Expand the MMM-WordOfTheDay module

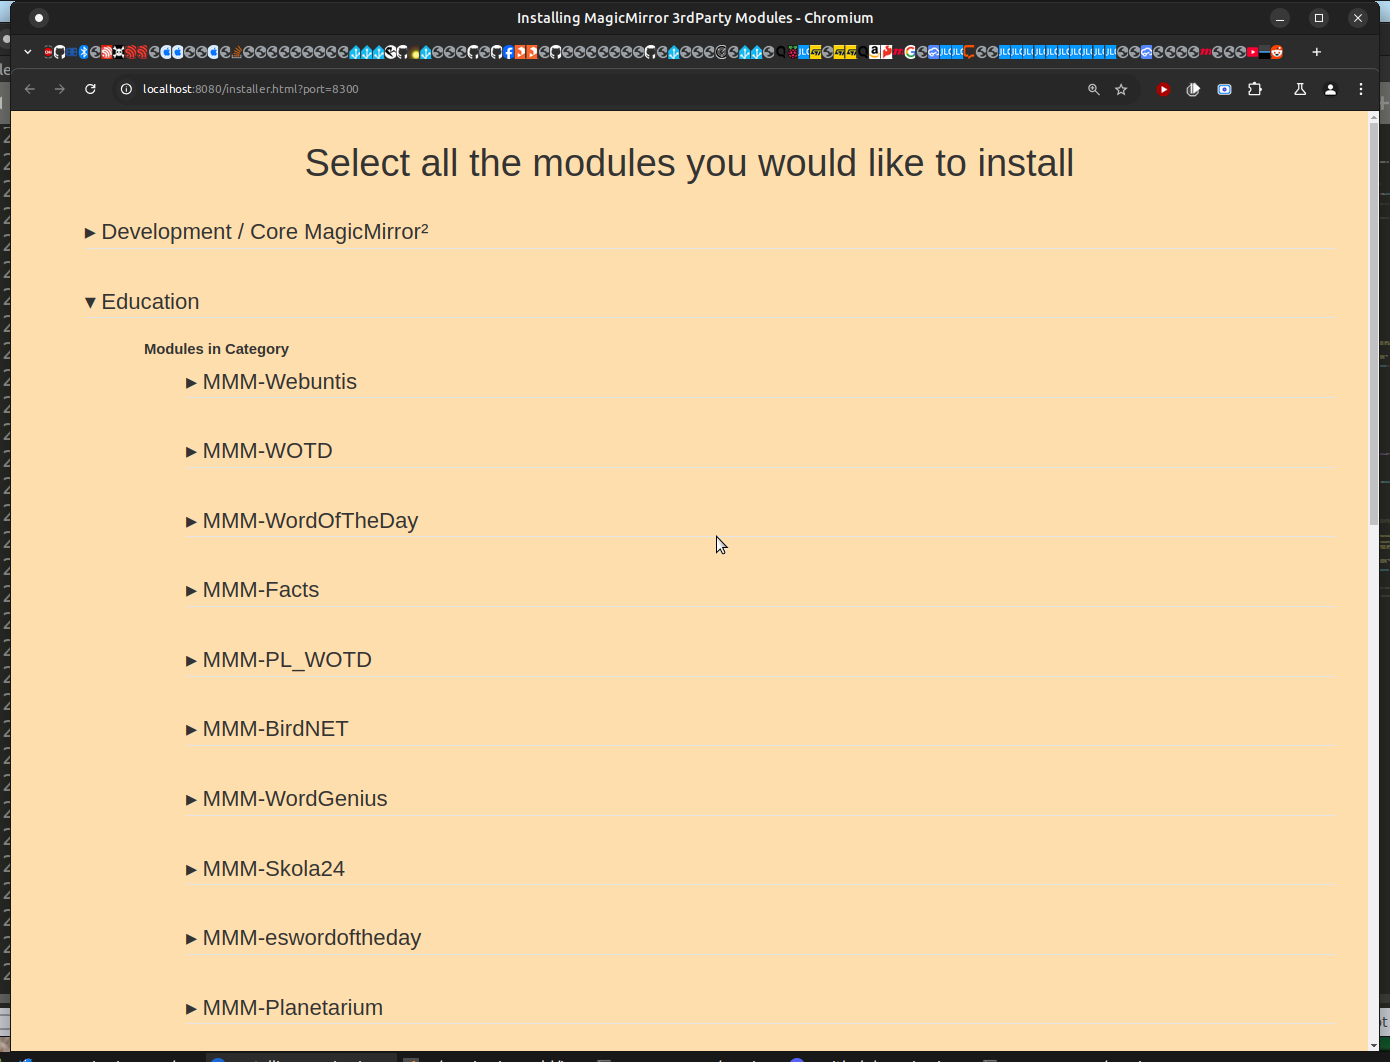coord(302,521)
